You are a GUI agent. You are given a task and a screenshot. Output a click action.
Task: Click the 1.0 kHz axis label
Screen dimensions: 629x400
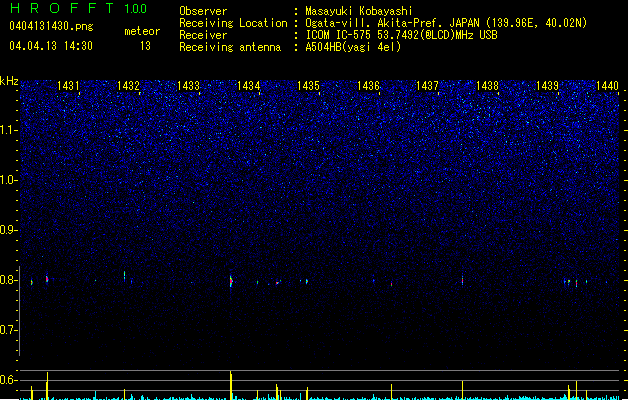coord(8,180)
